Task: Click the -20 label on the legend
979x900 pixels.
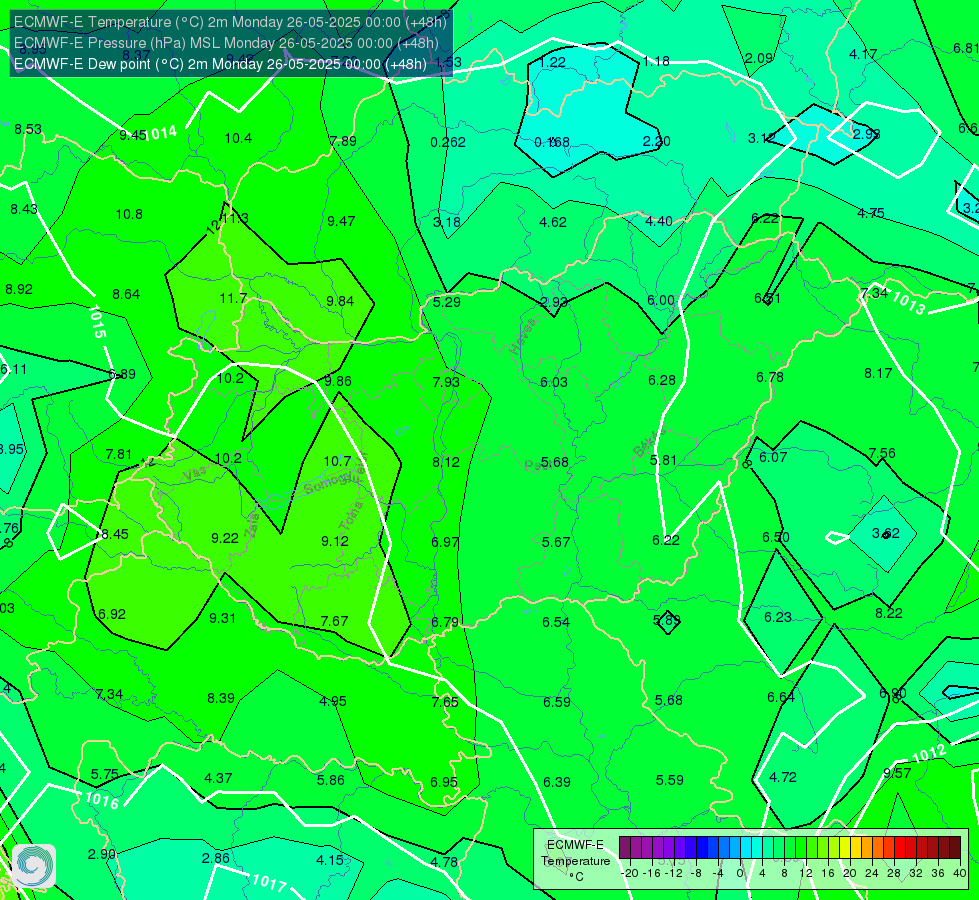Action: click(631, 873)
